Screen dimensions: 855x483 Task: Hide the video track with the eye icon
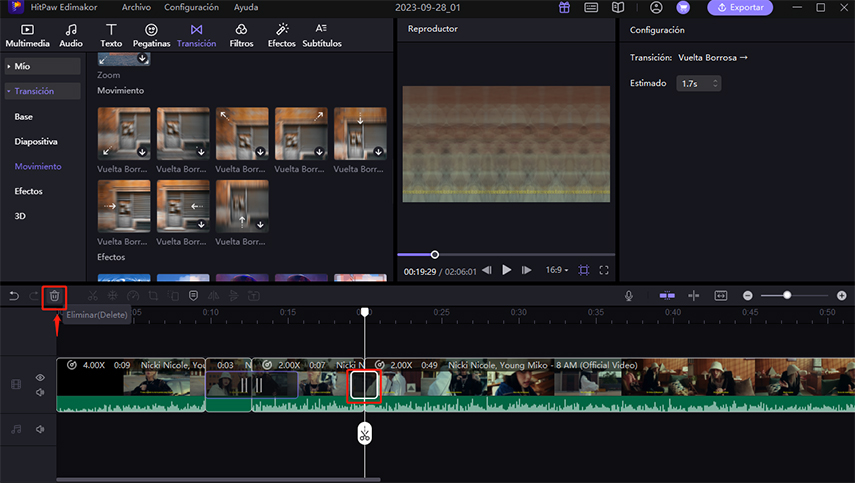(40, 377)
